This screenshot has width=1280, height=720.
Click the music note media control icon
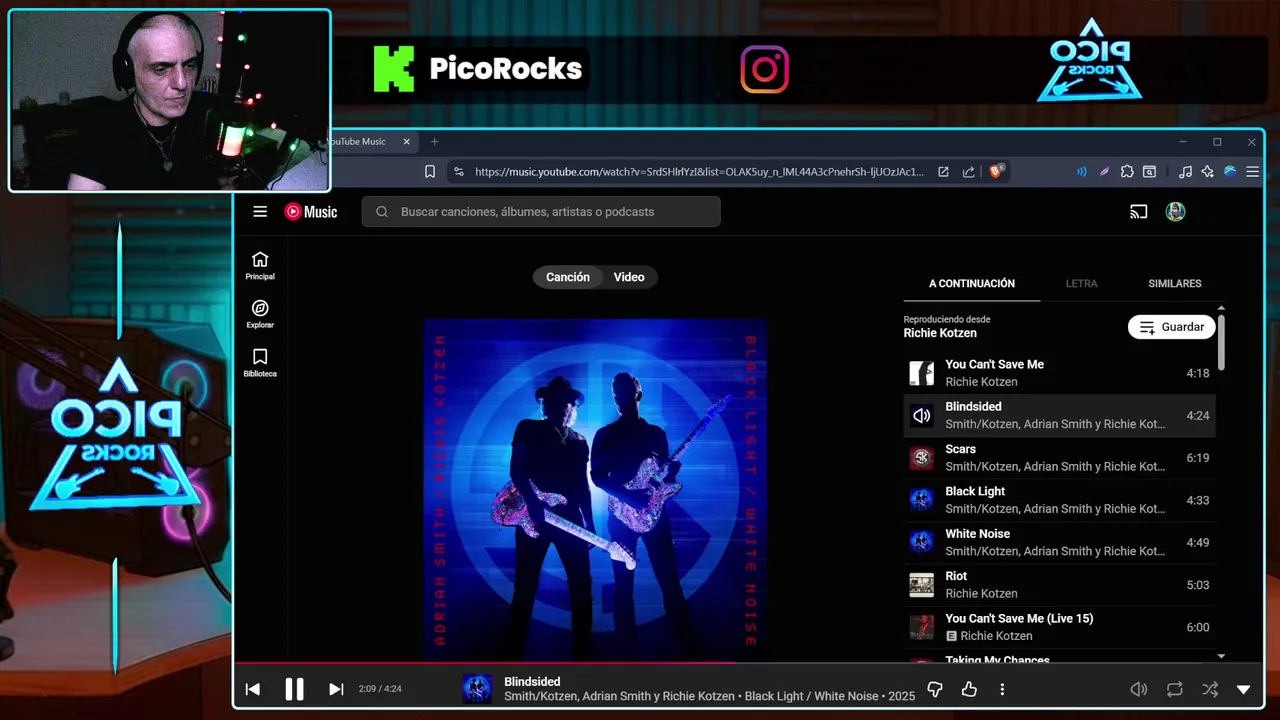coord(1185,172)
